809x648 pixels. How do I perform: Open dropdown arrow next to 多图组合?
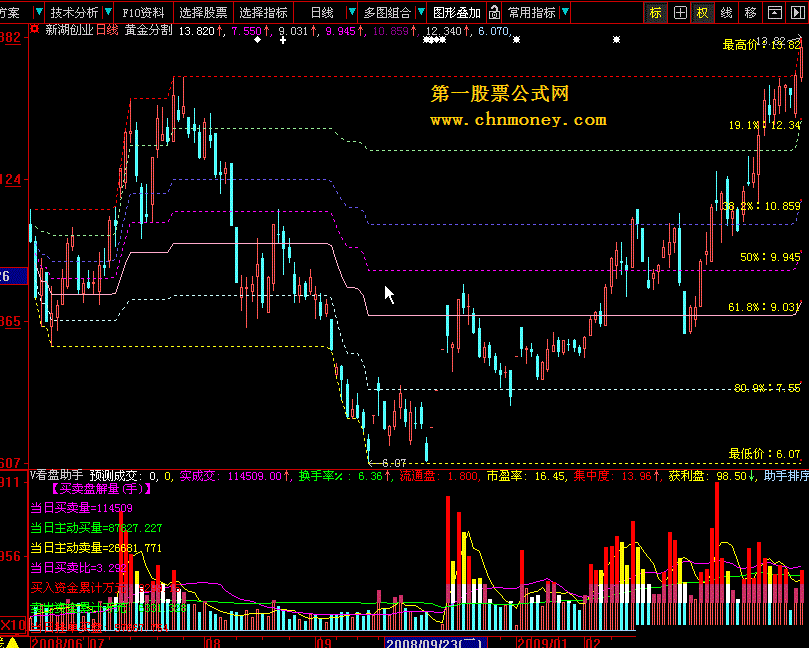[x=420, y=12]
